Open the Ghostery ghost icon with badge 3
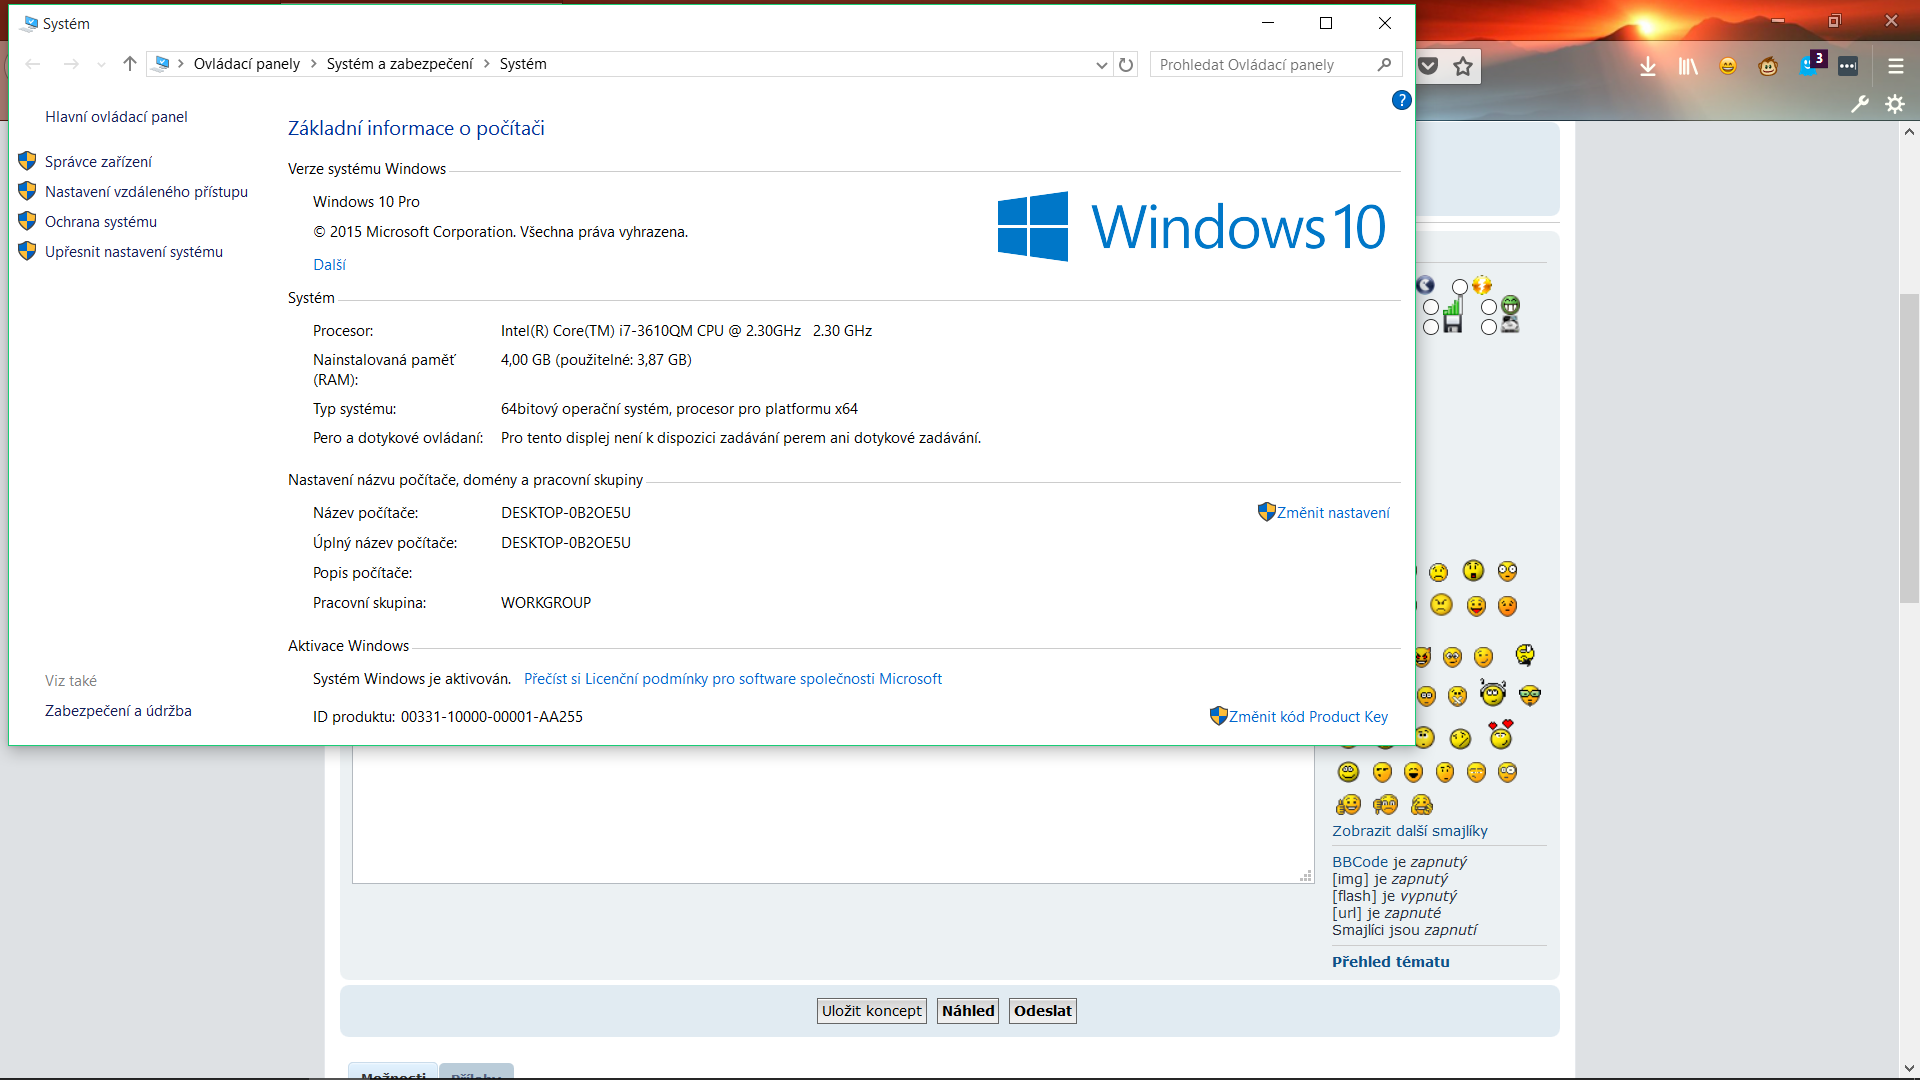This screenshot has width=1920, height=1080. (x=1810, y=64)
